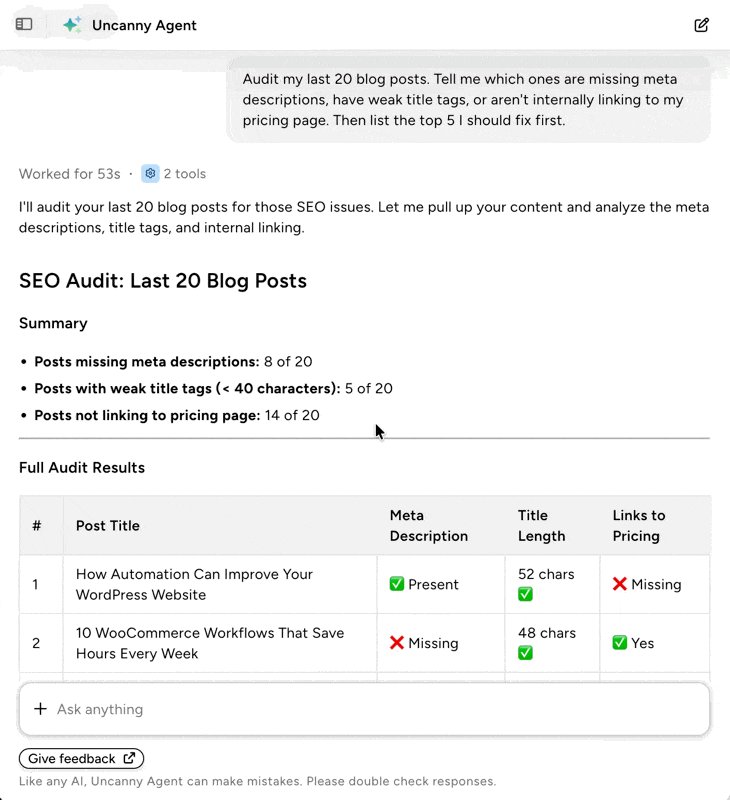Image resolution: width=730 pixels, height=800 pixels.
Task: Click the plus attachment icon in input
Action: coord(40,709)
